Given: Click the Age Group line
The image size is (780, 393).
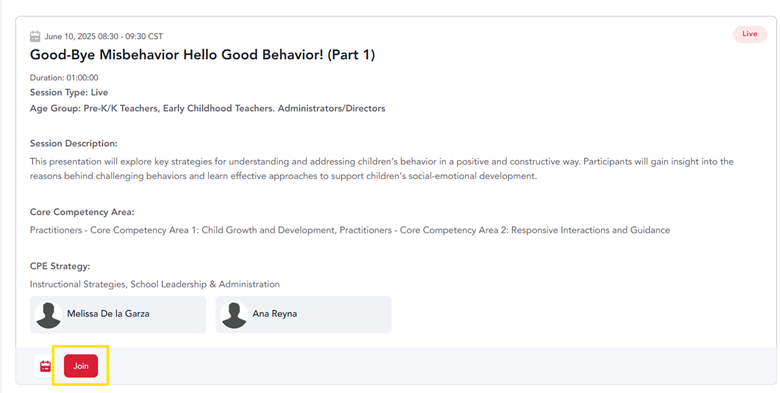Looking at the screenshot, I should click(207, 108).
